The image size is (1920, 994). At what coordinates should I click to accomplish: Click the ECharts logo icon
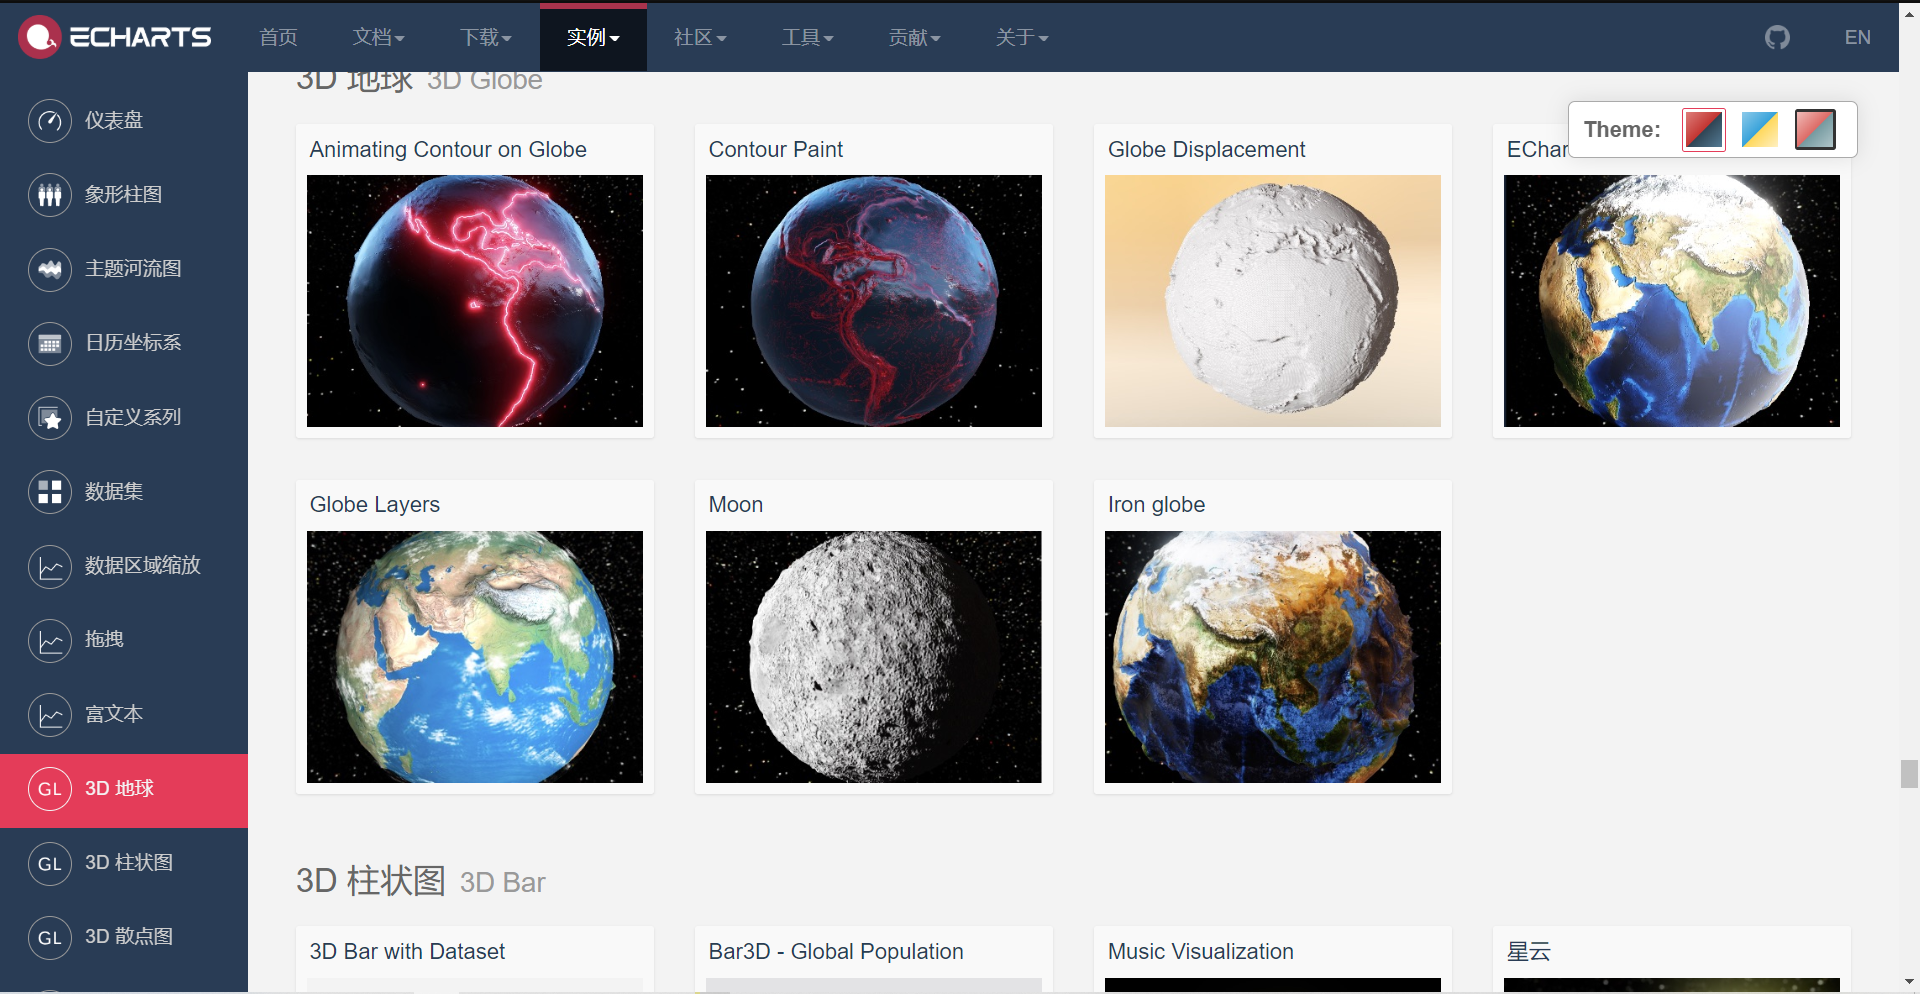point(40,37)
